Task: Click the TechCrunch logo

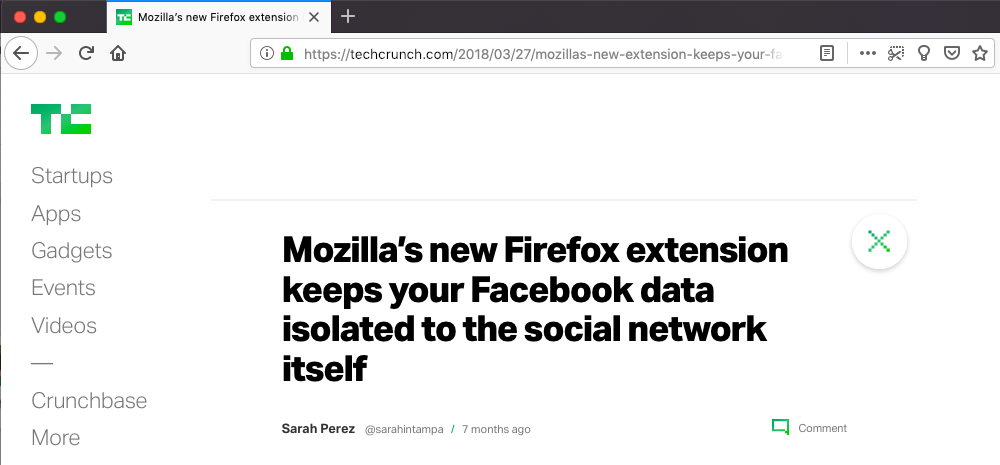Action: [x=61, y=119]
